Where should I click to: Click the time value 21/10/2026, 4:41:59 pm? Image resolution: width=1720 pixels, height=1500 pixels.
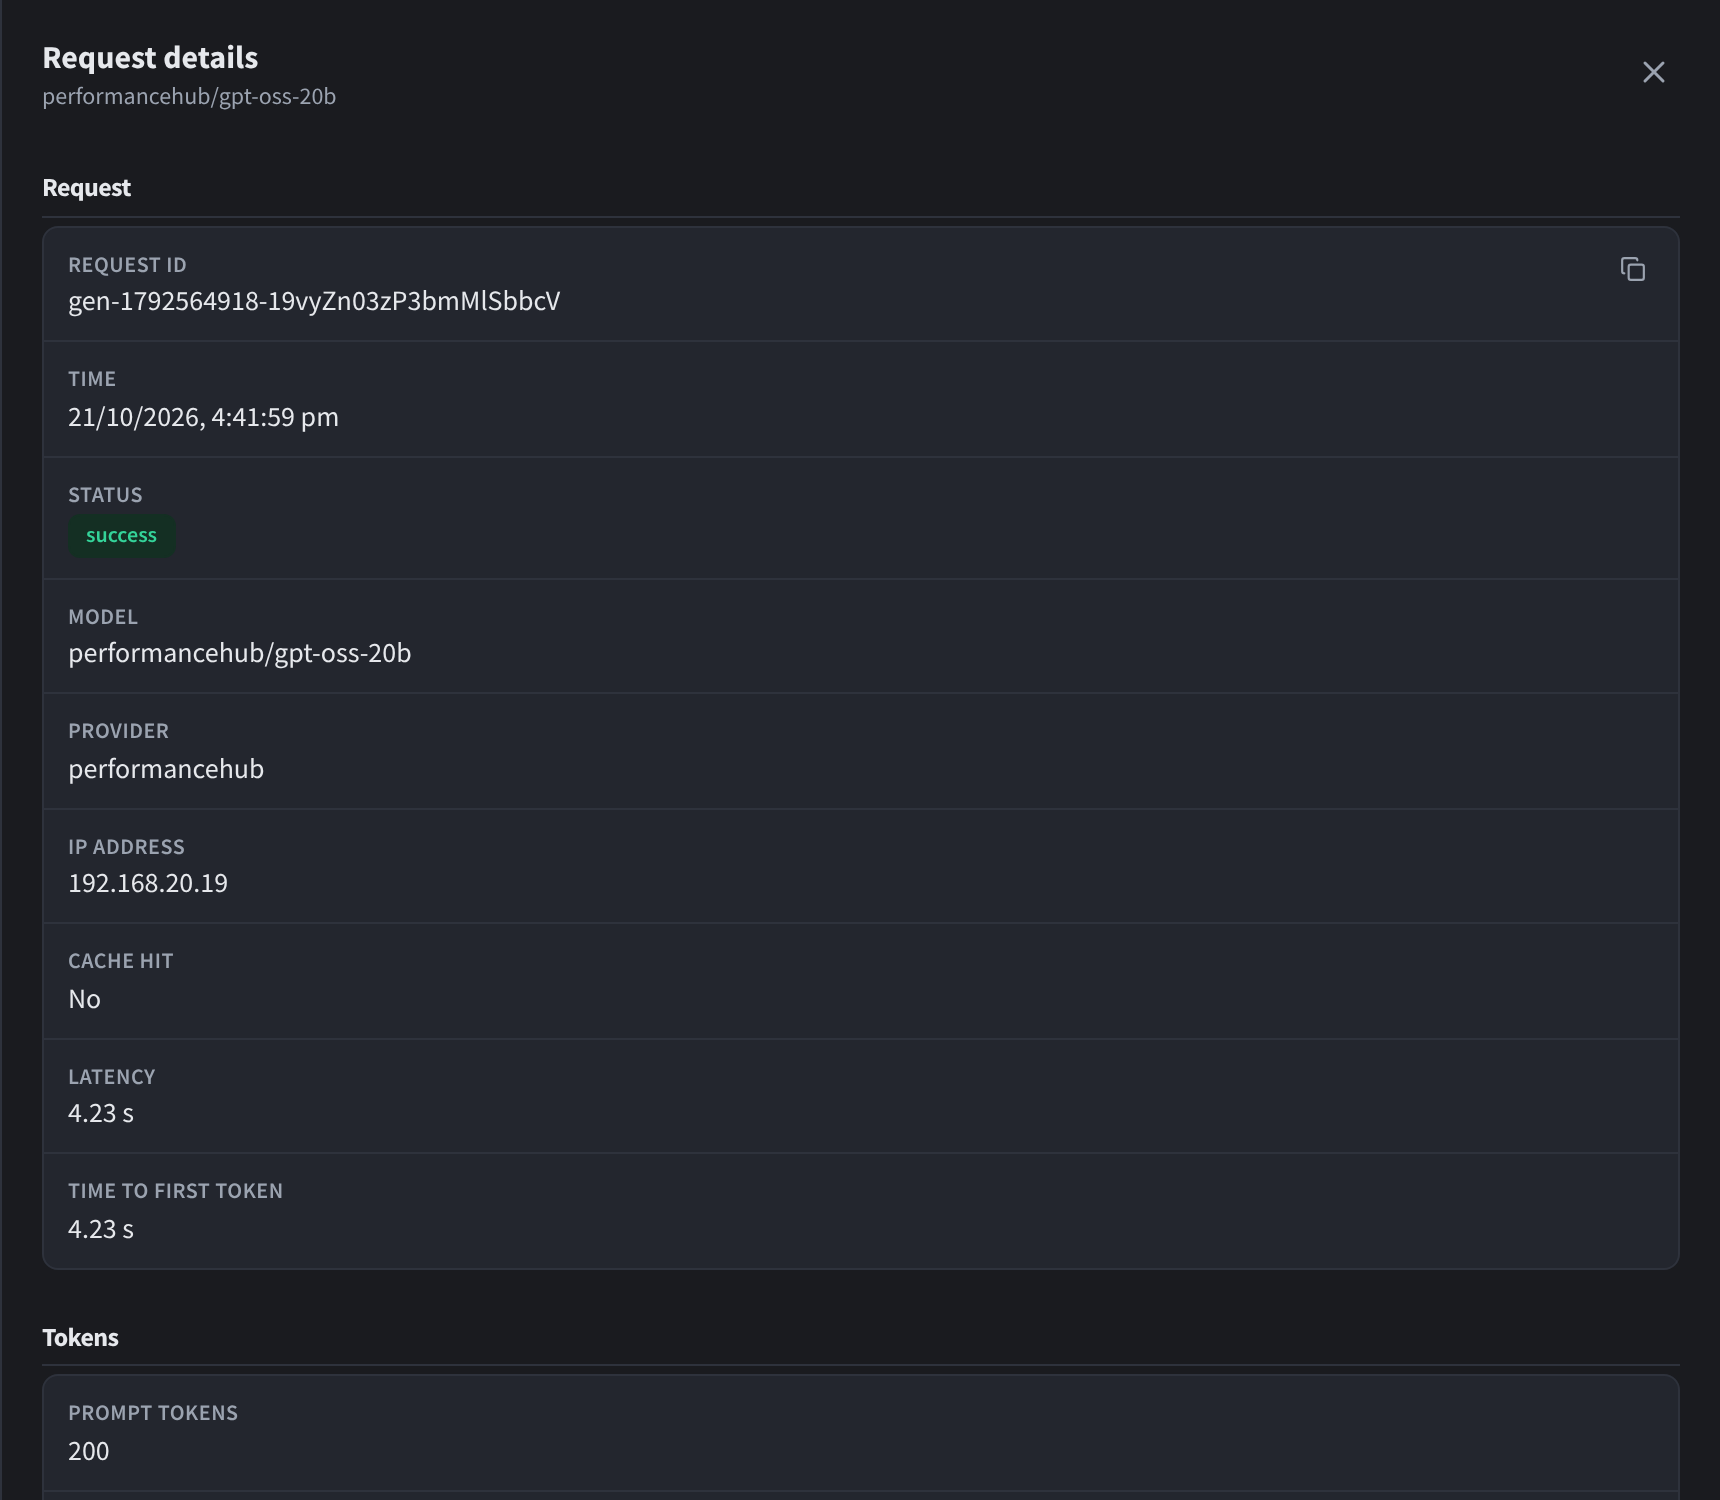pos(203,417)
